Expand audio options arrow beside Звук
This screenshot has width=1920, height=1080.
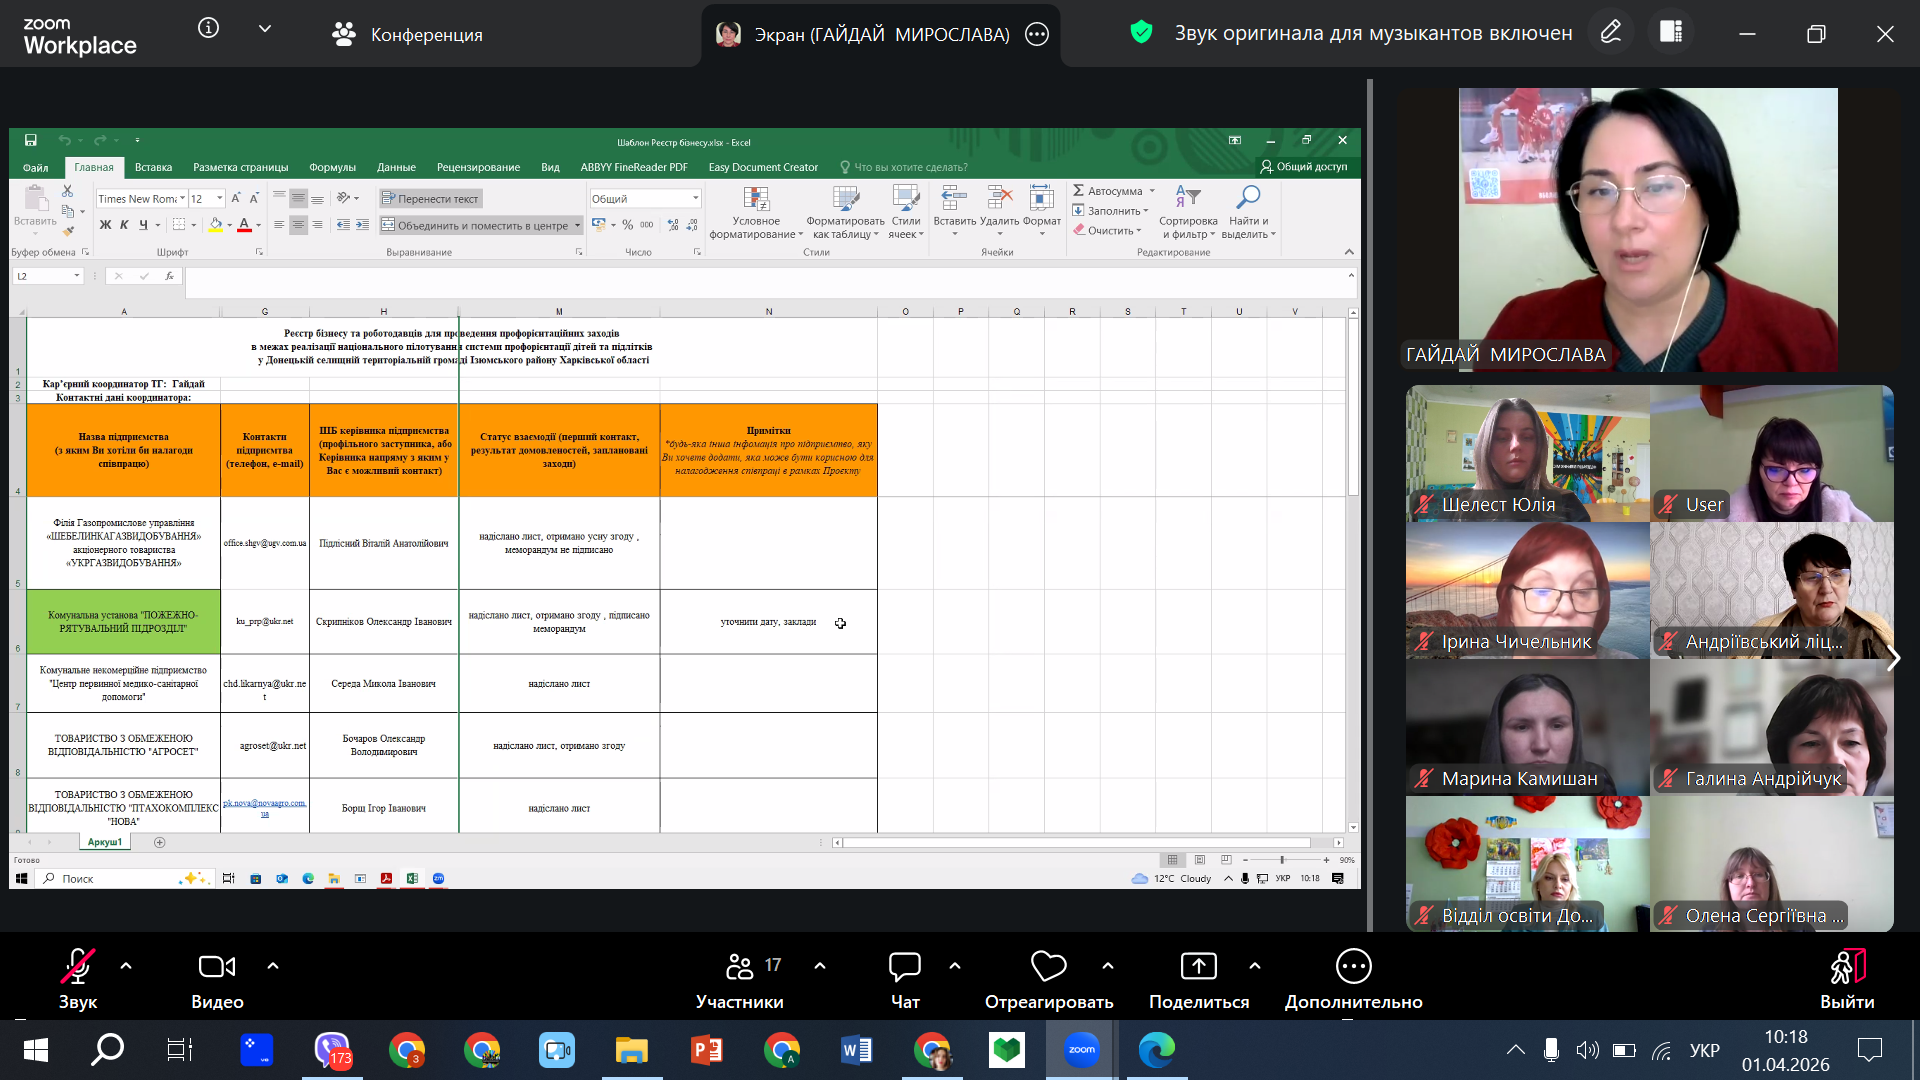(126, 966)
